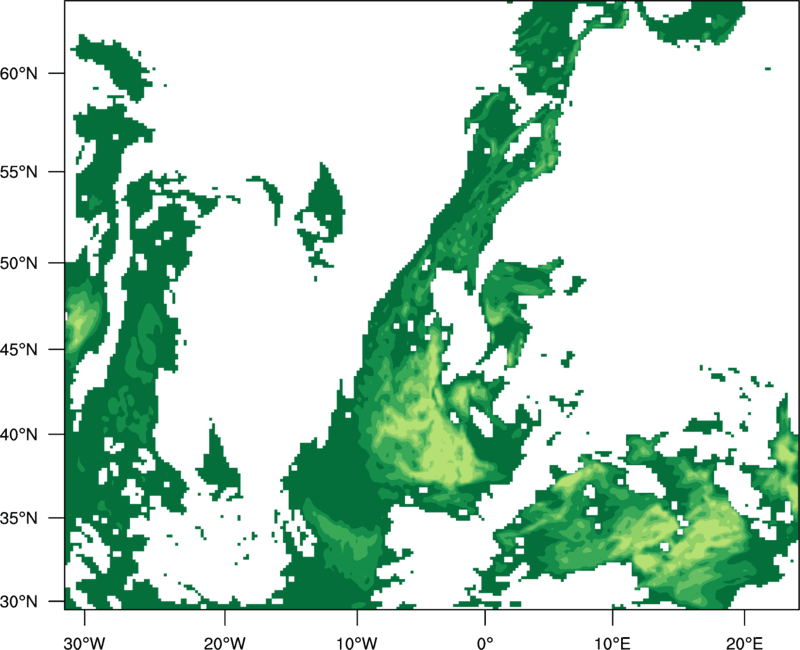Click the 20°W longitude label
Screen dimensions: 800x650
coord(225,643)
